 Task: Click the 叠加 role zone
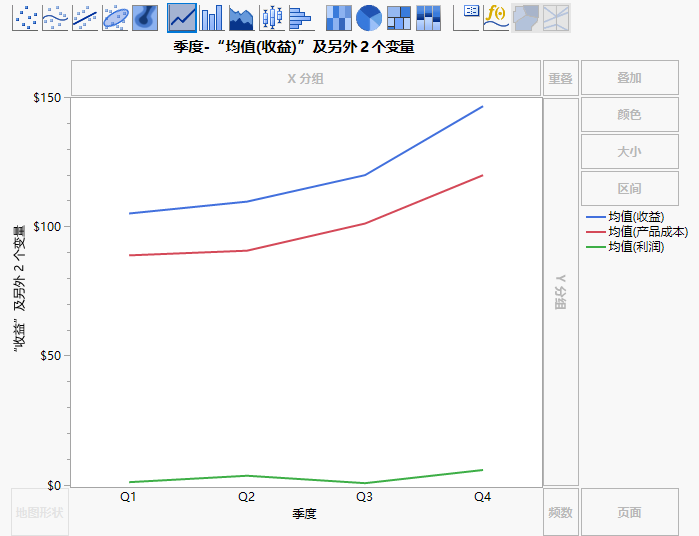click(630, 78)
